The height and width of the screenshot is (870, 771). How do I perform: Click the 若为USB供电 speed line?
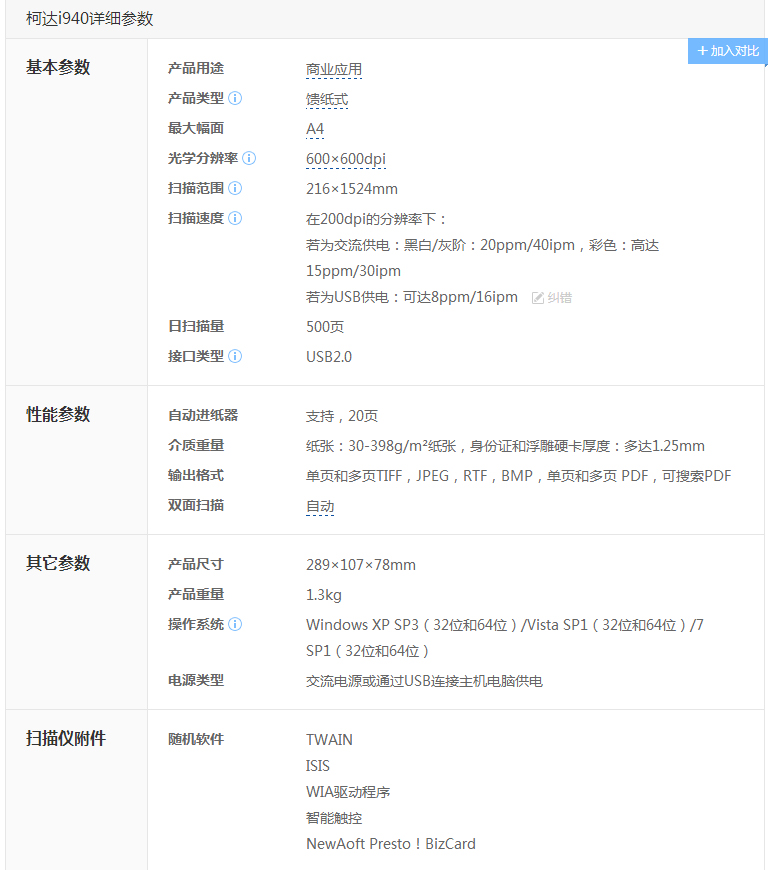pyautogui.click(x=412, y=297)
